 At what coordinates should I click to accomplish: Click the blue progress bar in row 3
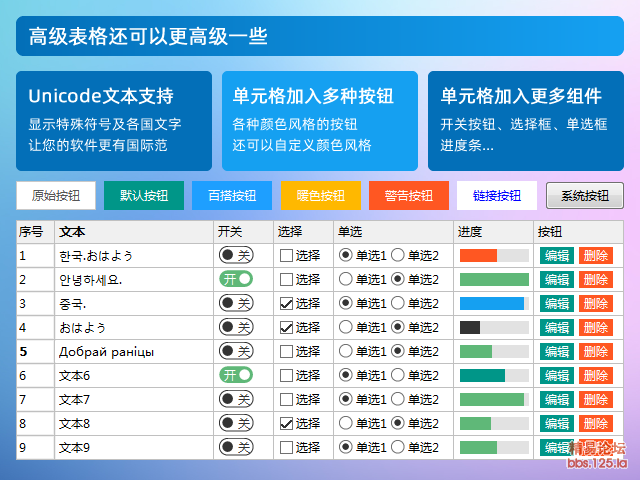tap(494, 304)
